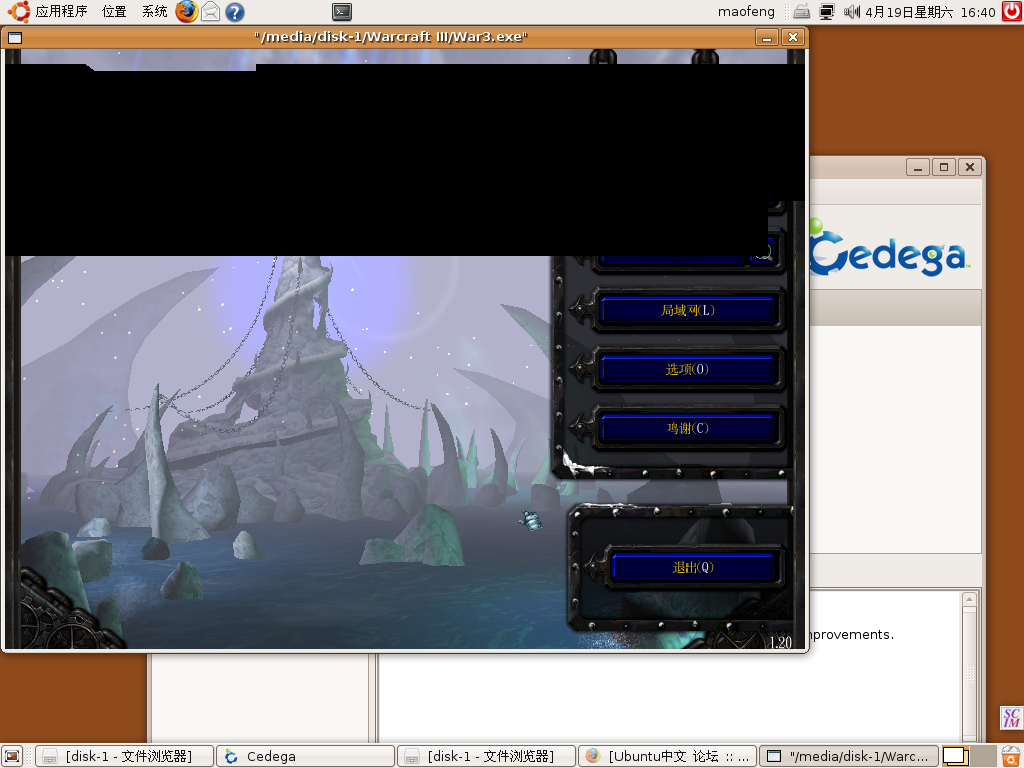Click the red power shutdown icon

(x=1012, y=11)
